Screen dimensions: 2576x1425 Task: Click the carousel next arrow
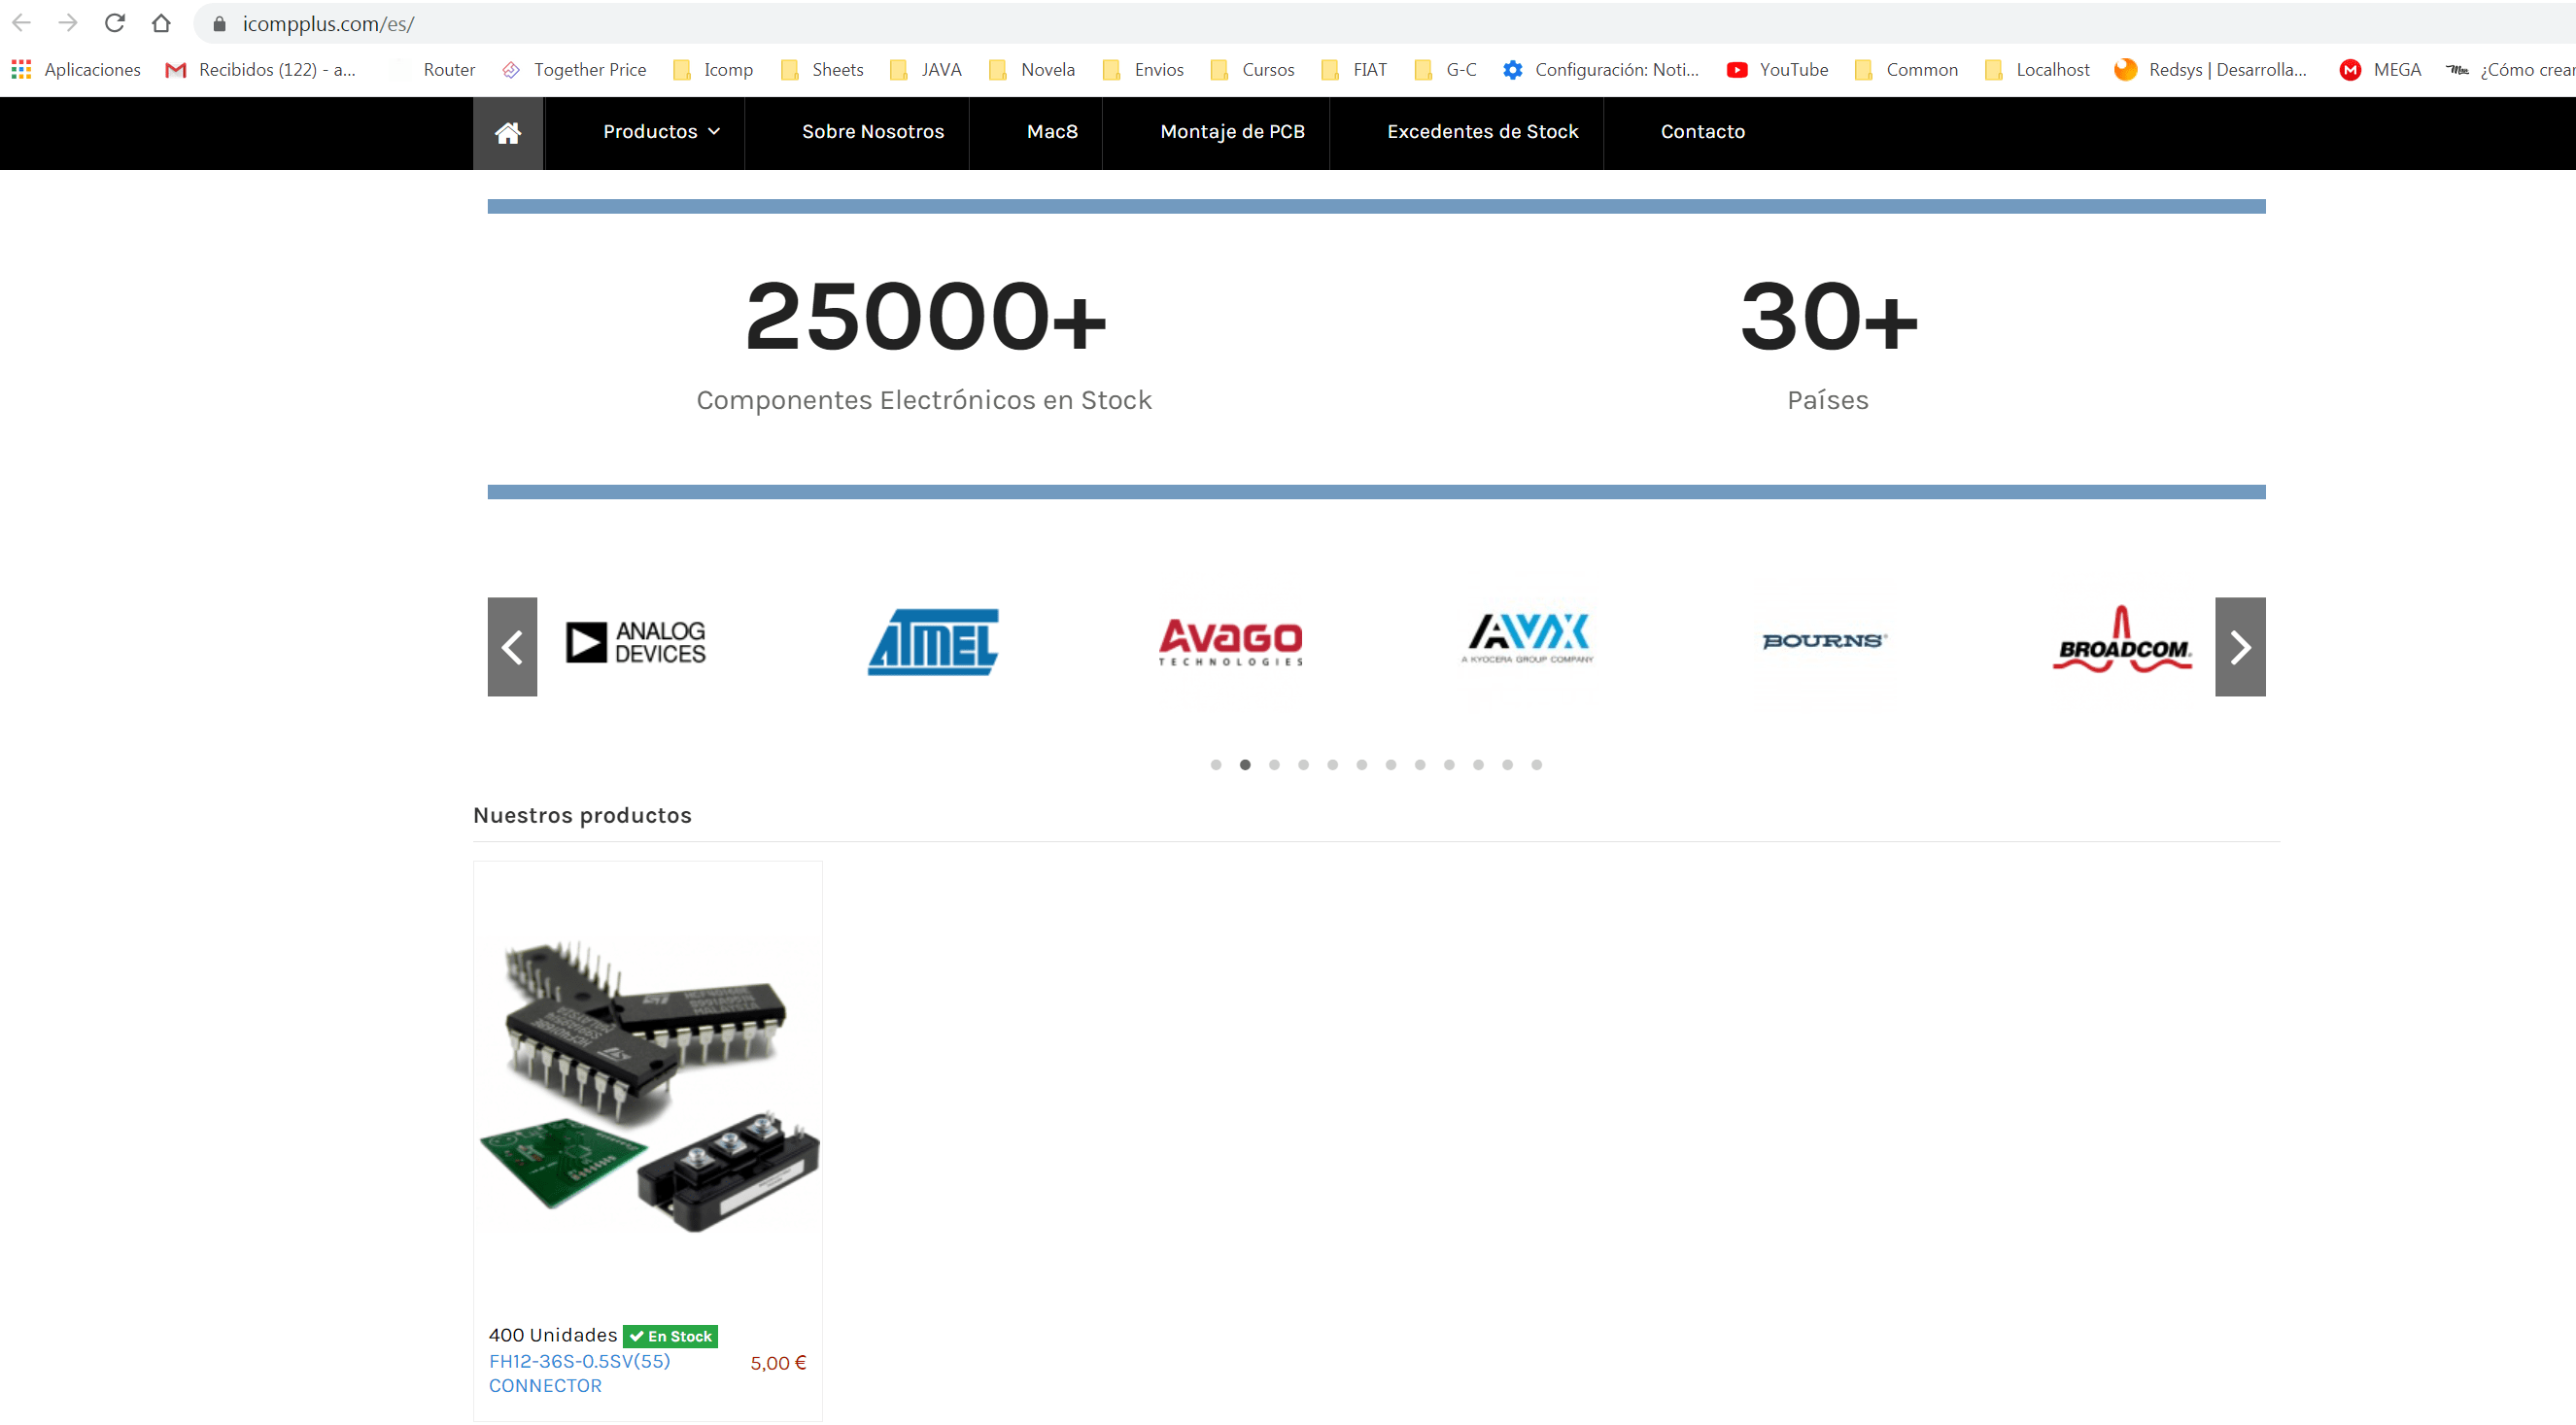pos(2240,647)
